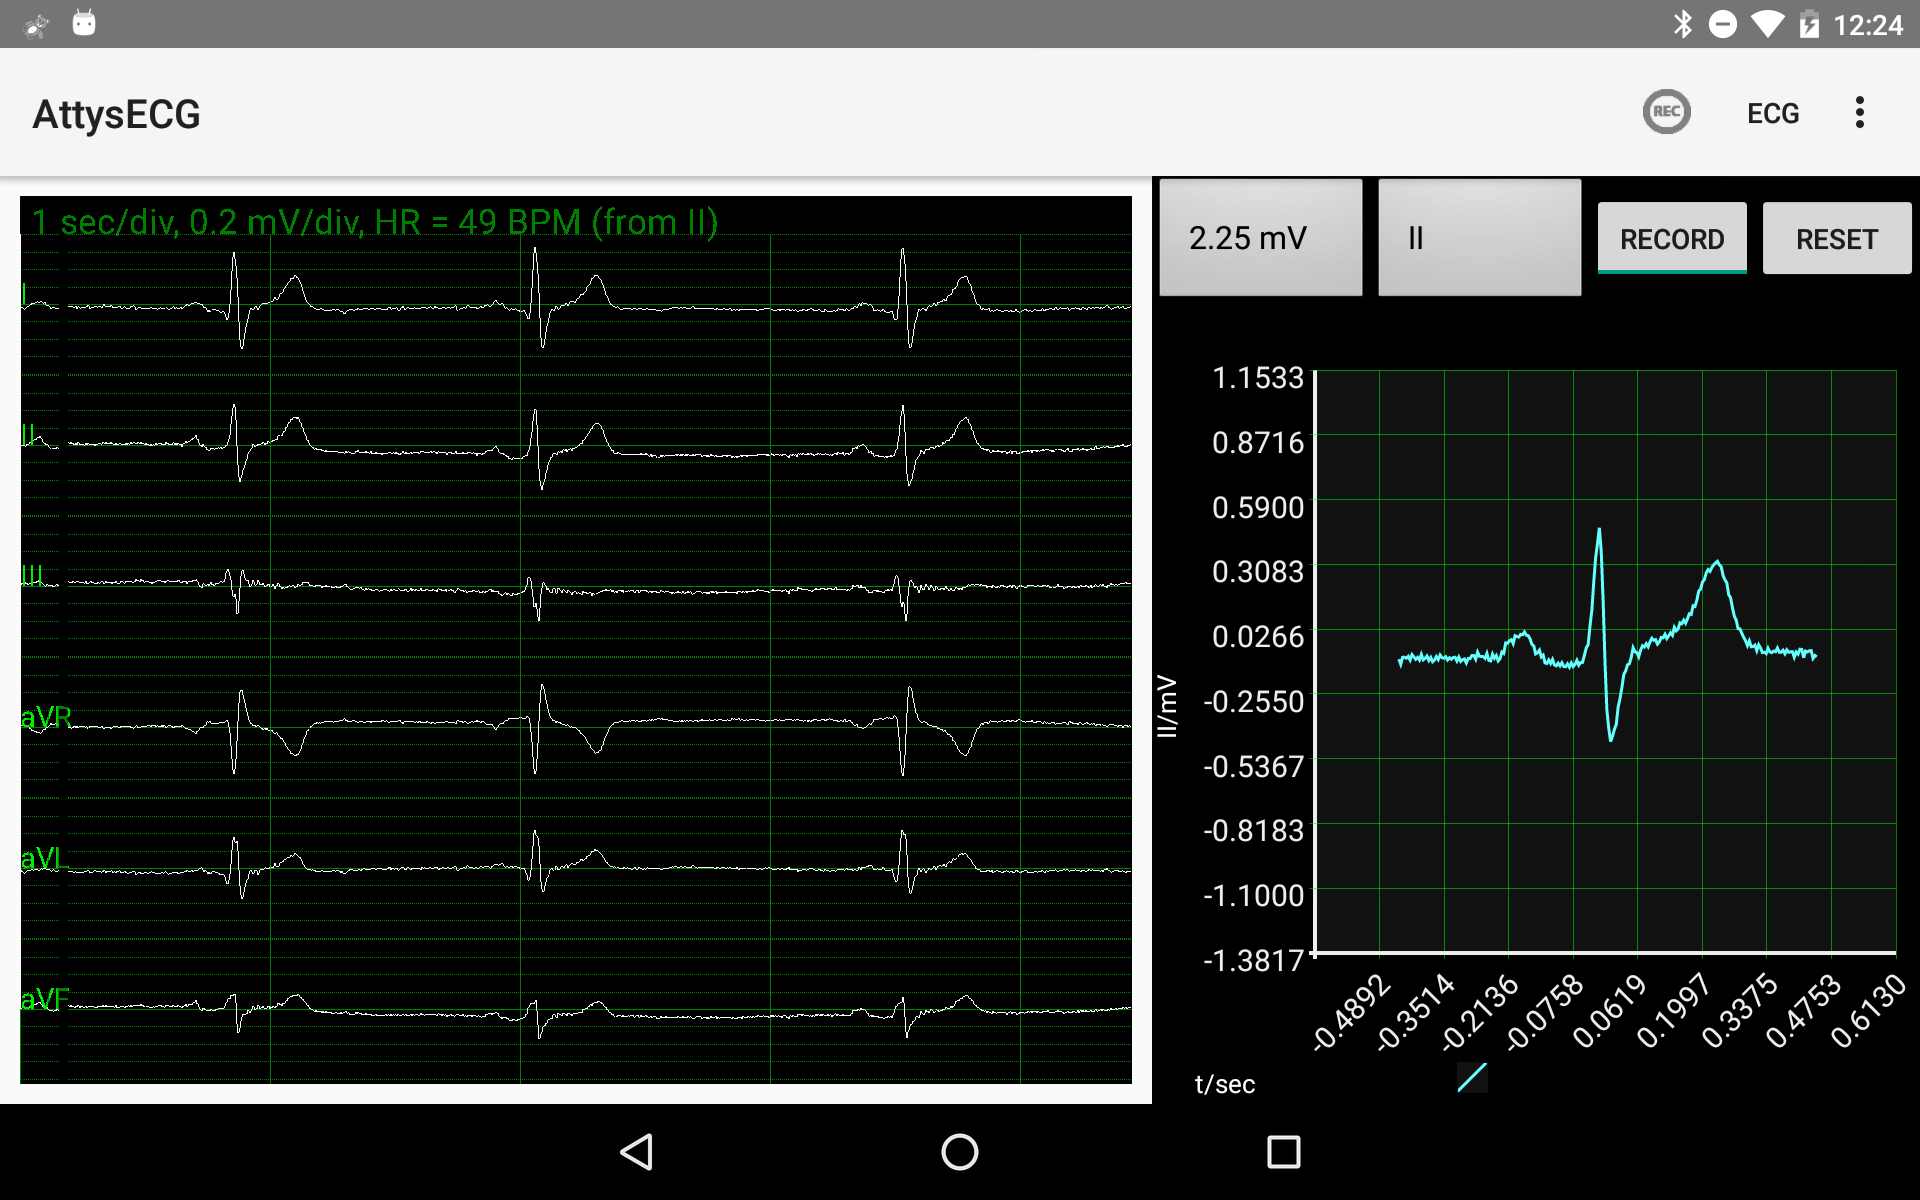Image resolution: width=1920 pixels, height=1200 pixels.
Task: Tap the cyan legend swatch below plot
Action: (1472, 1077)
